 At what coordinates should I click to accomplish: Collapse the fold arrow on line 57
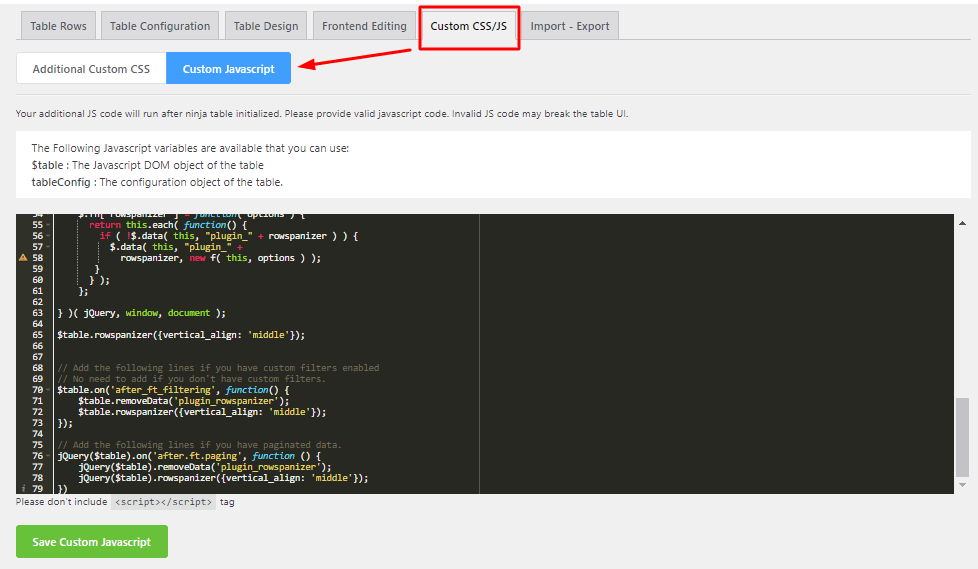point(50,247)
